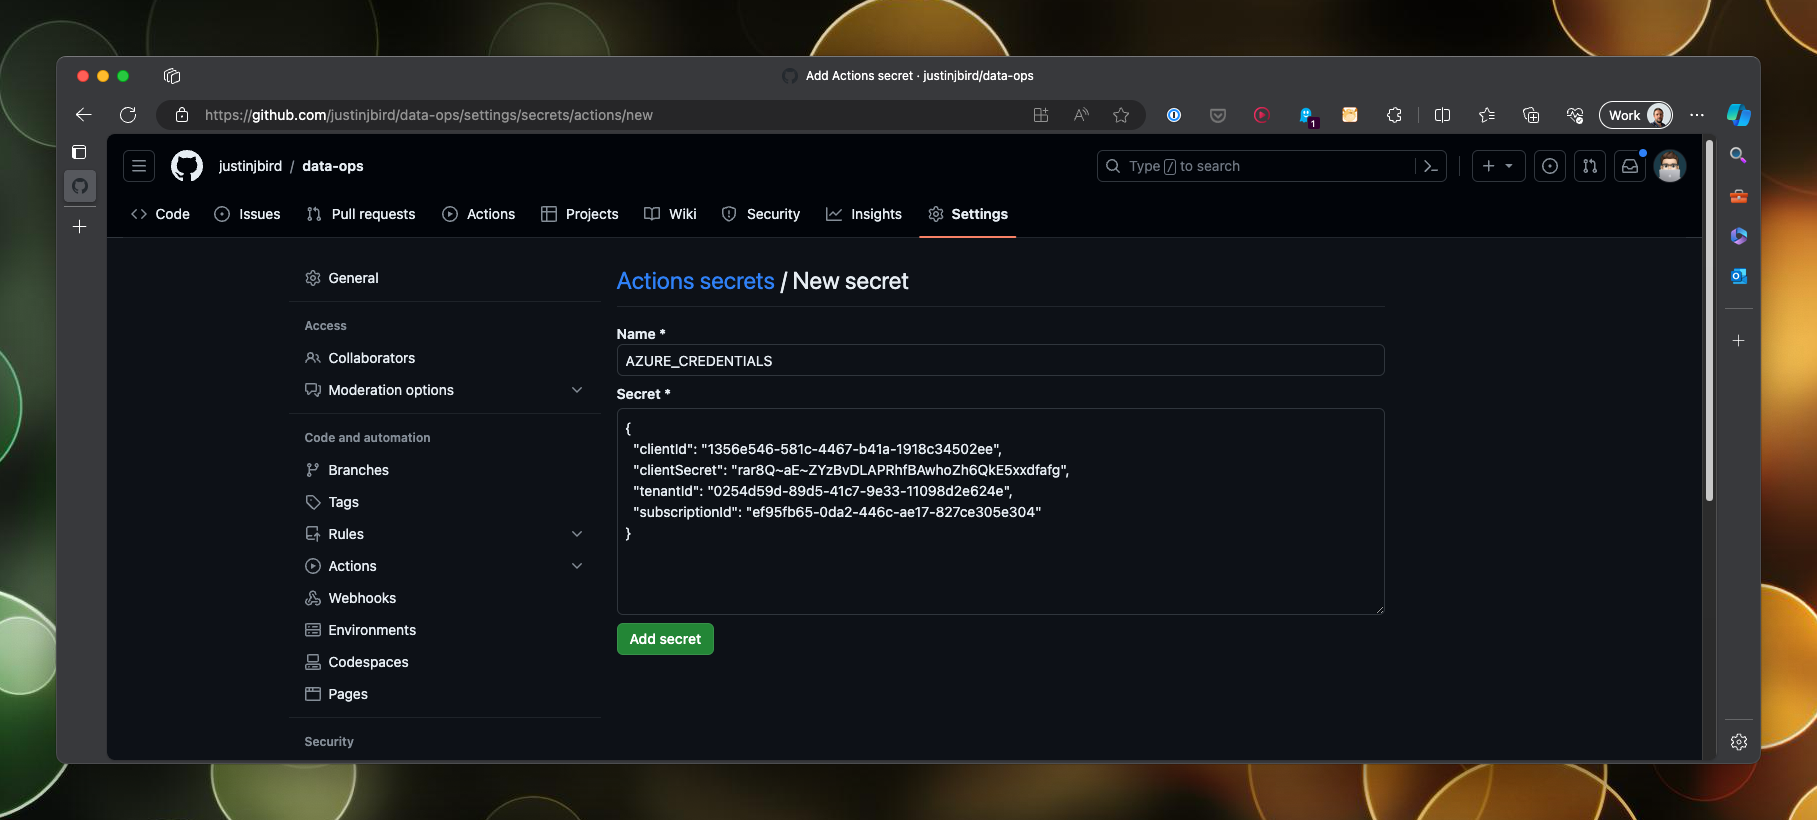Switch to the Pull requests tab
The image size is (1817, 820).
point(361,214)
